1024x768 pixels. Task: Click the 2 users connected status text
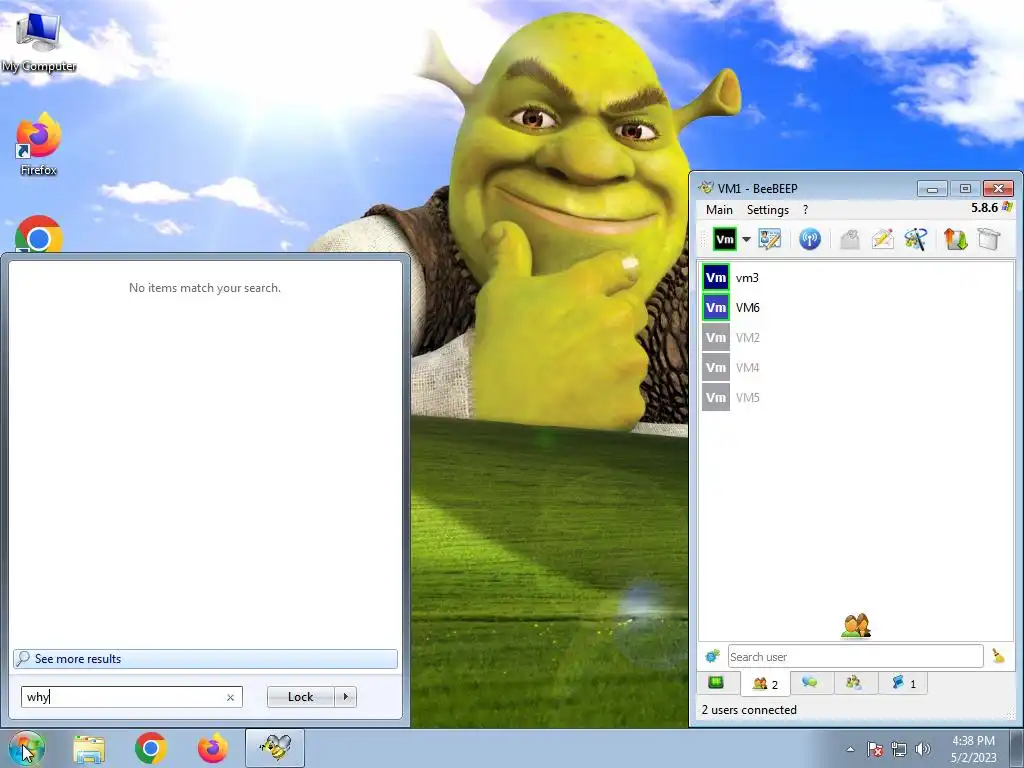(749, 710)
